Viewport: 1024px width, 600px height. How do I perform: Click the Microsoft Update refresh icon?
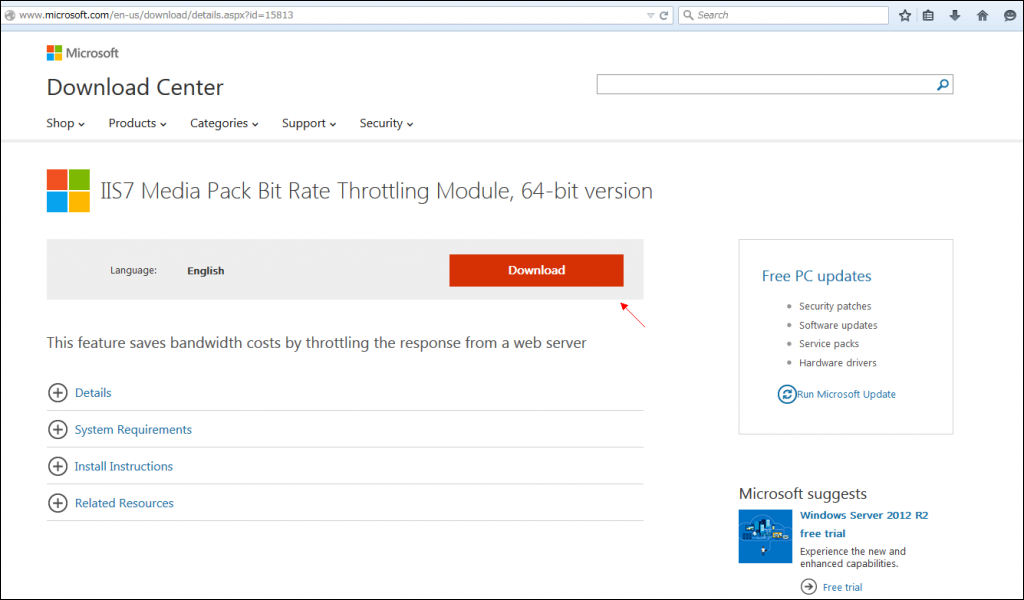pyautogui.click(x=787, y=394)
